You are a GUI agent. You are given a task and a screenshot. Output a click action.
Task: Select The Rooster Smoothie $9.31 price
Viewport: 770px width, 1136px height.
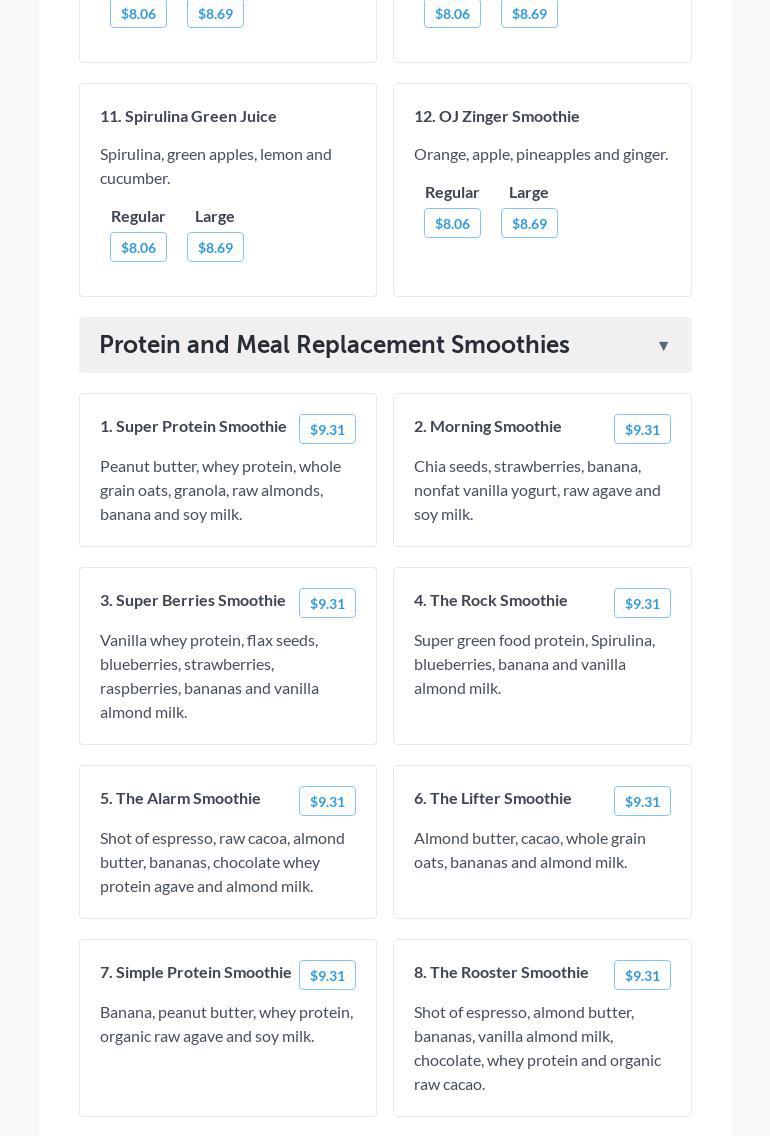[642, 975]
